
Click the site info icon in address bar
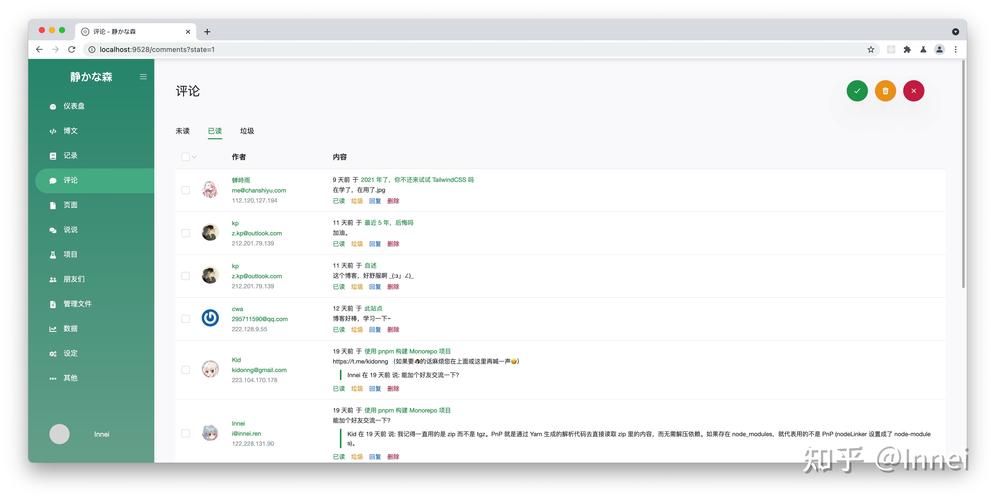[x=91, y=49]
